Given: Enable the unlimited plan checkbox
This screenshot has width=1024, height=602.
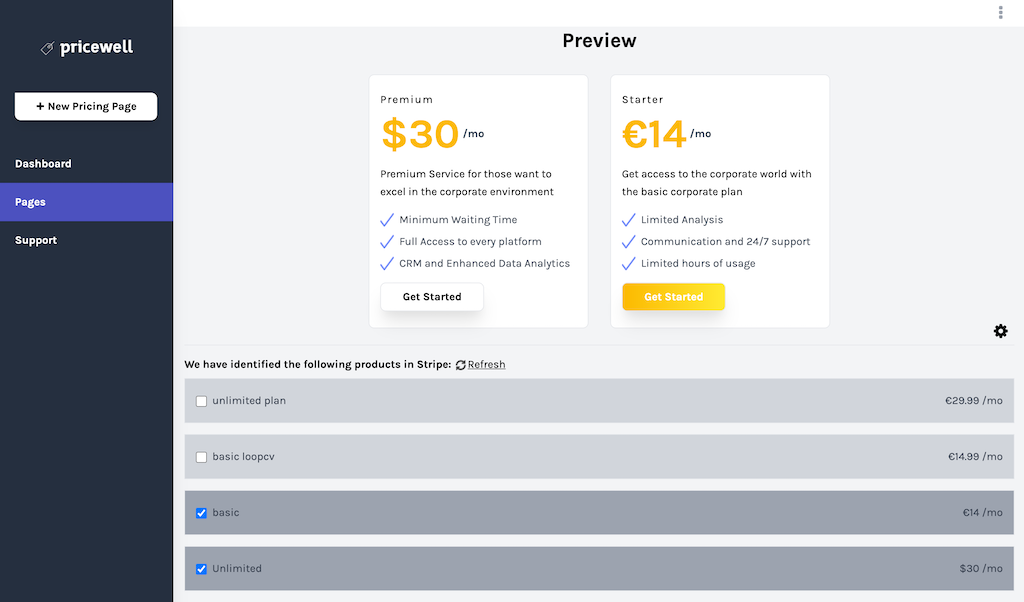Looking at the screenshot, I should (x=201, y=401).
